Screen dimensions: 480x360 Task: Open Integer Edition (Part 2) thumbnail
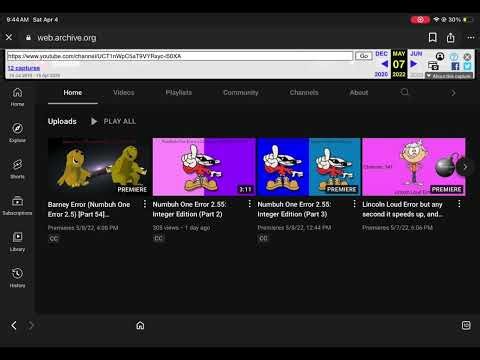(204, 167)
